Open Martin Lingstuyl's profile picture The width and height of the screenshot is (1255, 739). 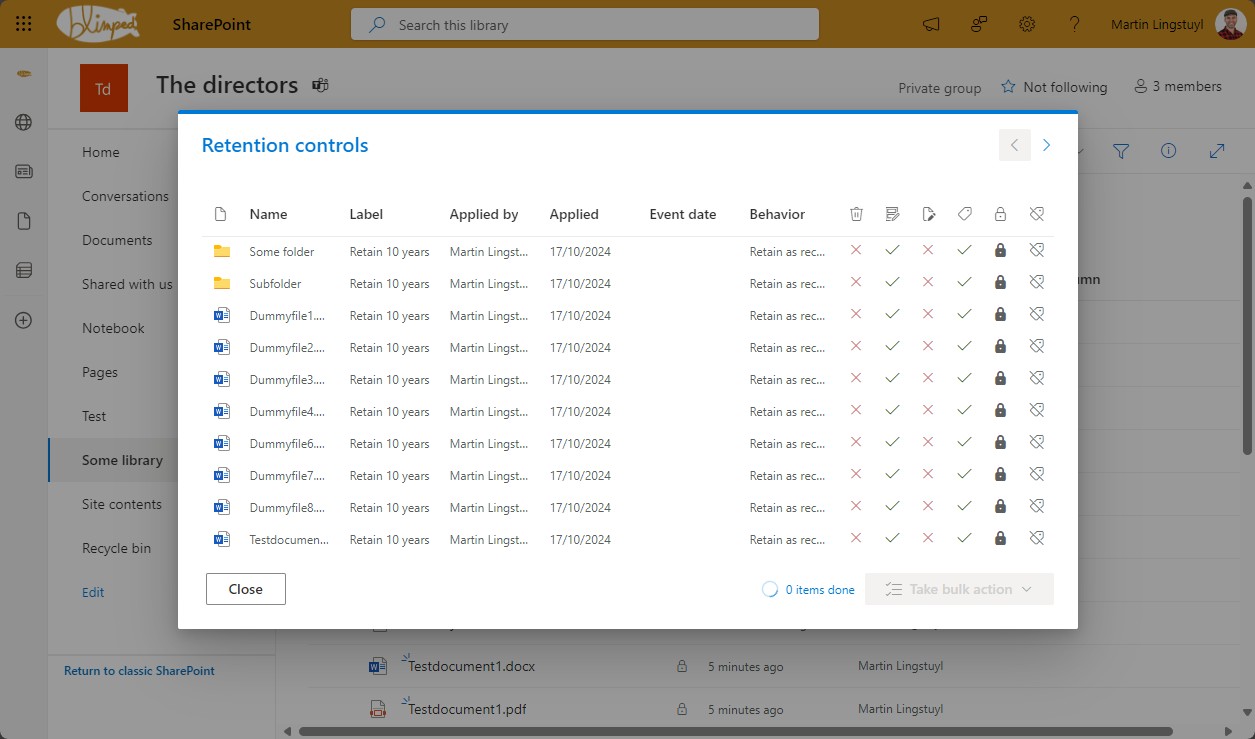click(1230, 25)
